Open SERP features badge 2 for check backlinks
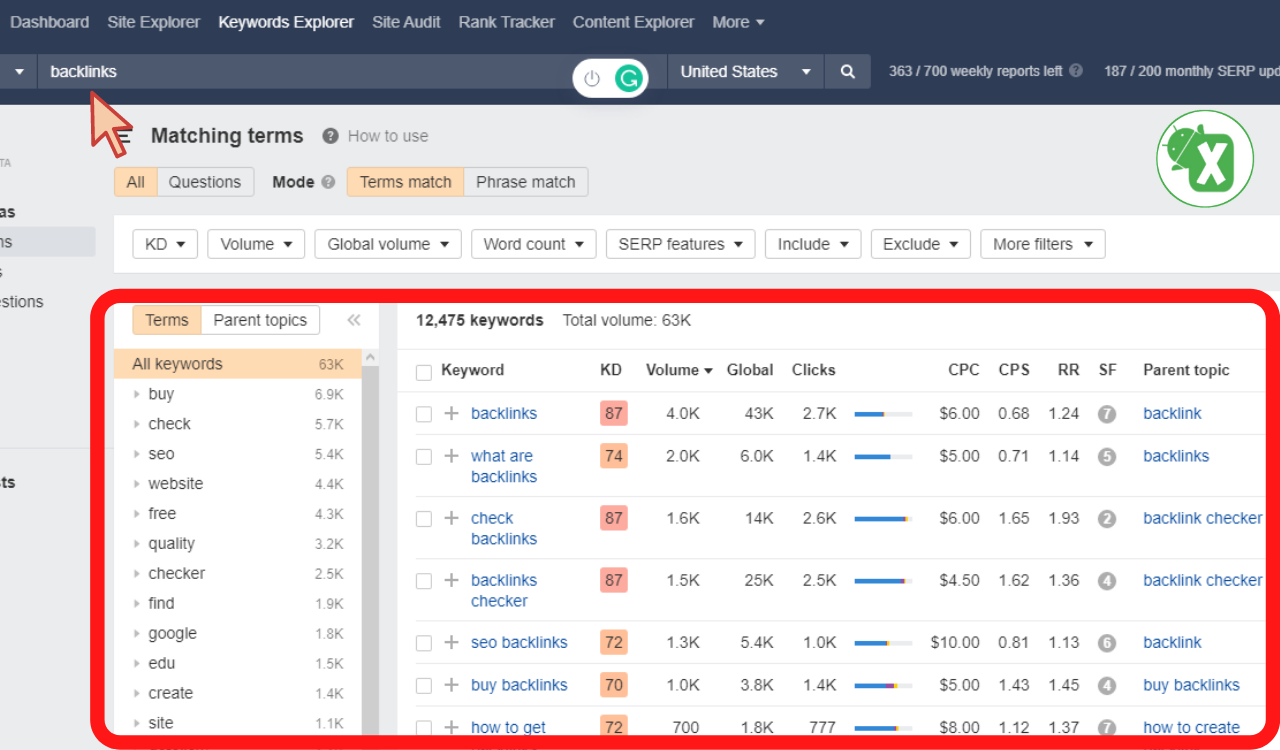The height and width of the screenshot is (750, 1280). pyautogui.click(x=1106, y=519)
